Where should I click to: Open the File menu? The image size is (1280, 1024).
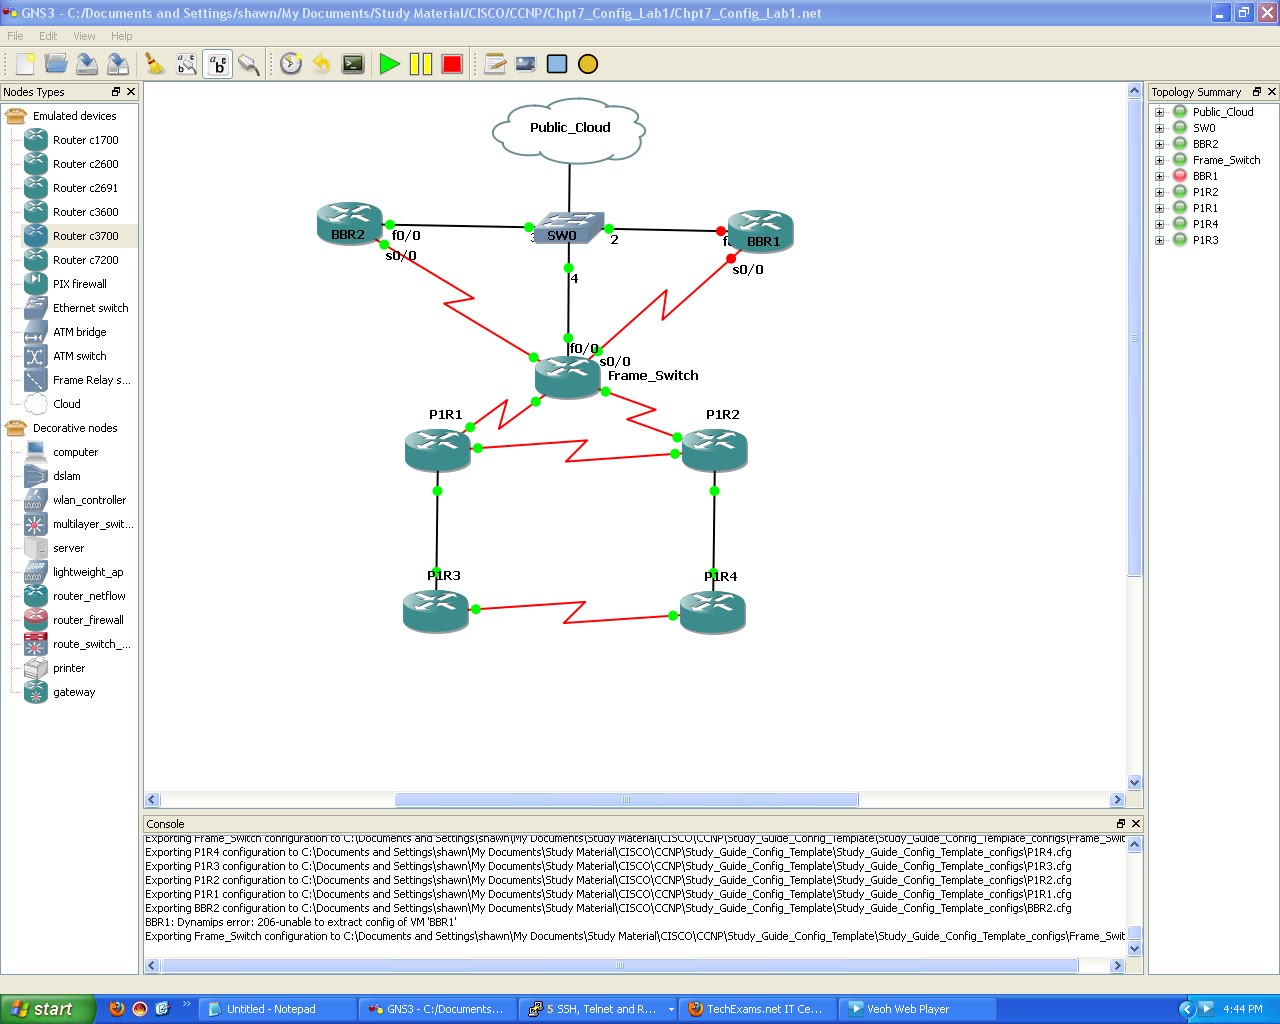click(x=15, y=36)
